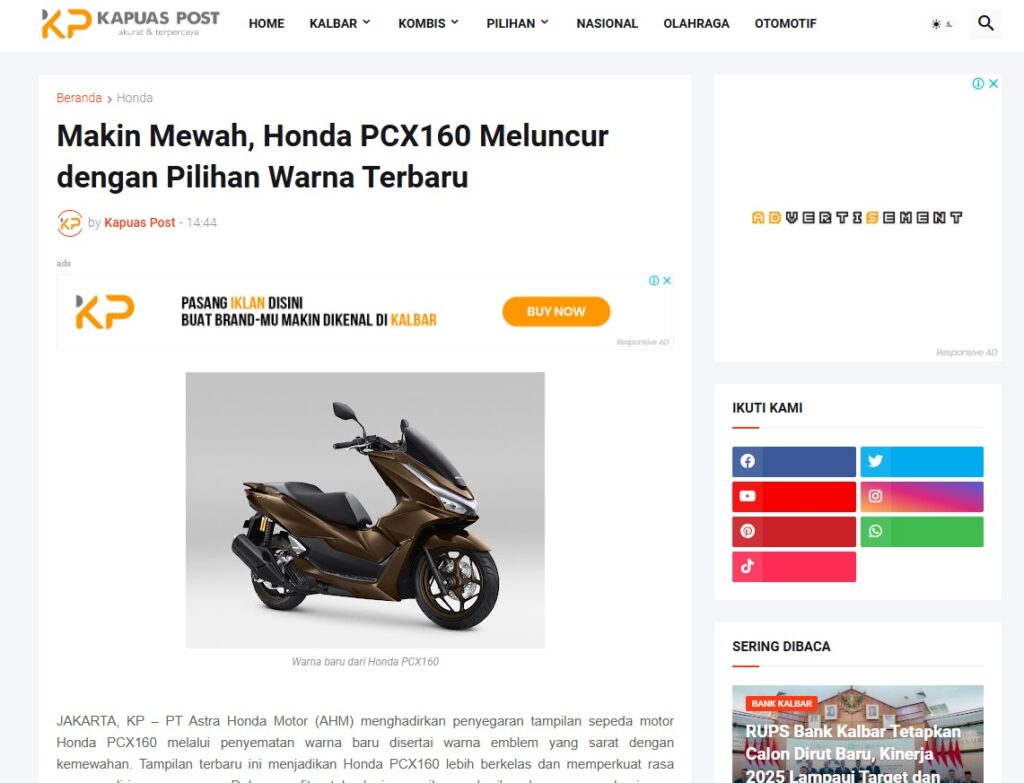Close the banner ad above article
1024x783 pixels.
(x=667, y=280)
